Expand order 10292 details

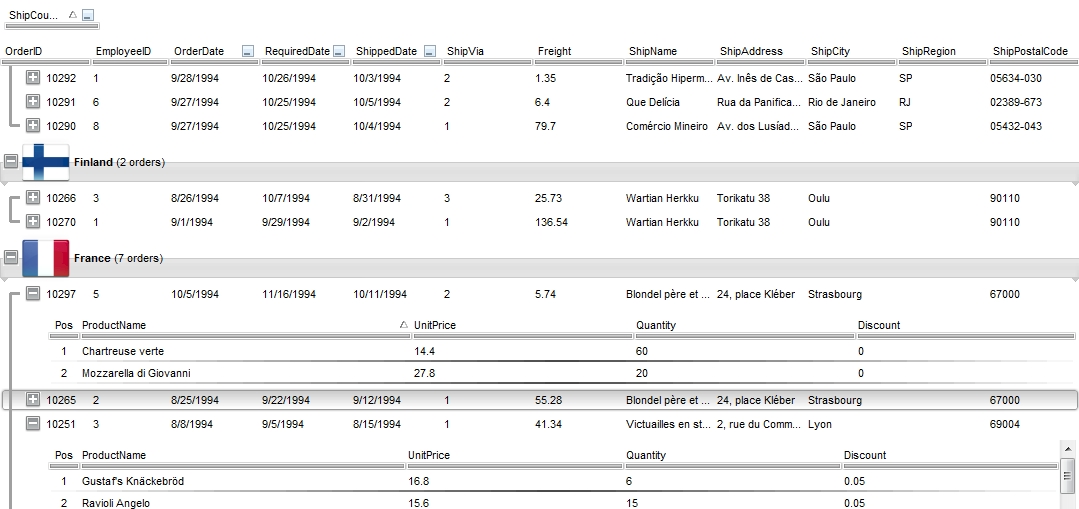[32, 78]
